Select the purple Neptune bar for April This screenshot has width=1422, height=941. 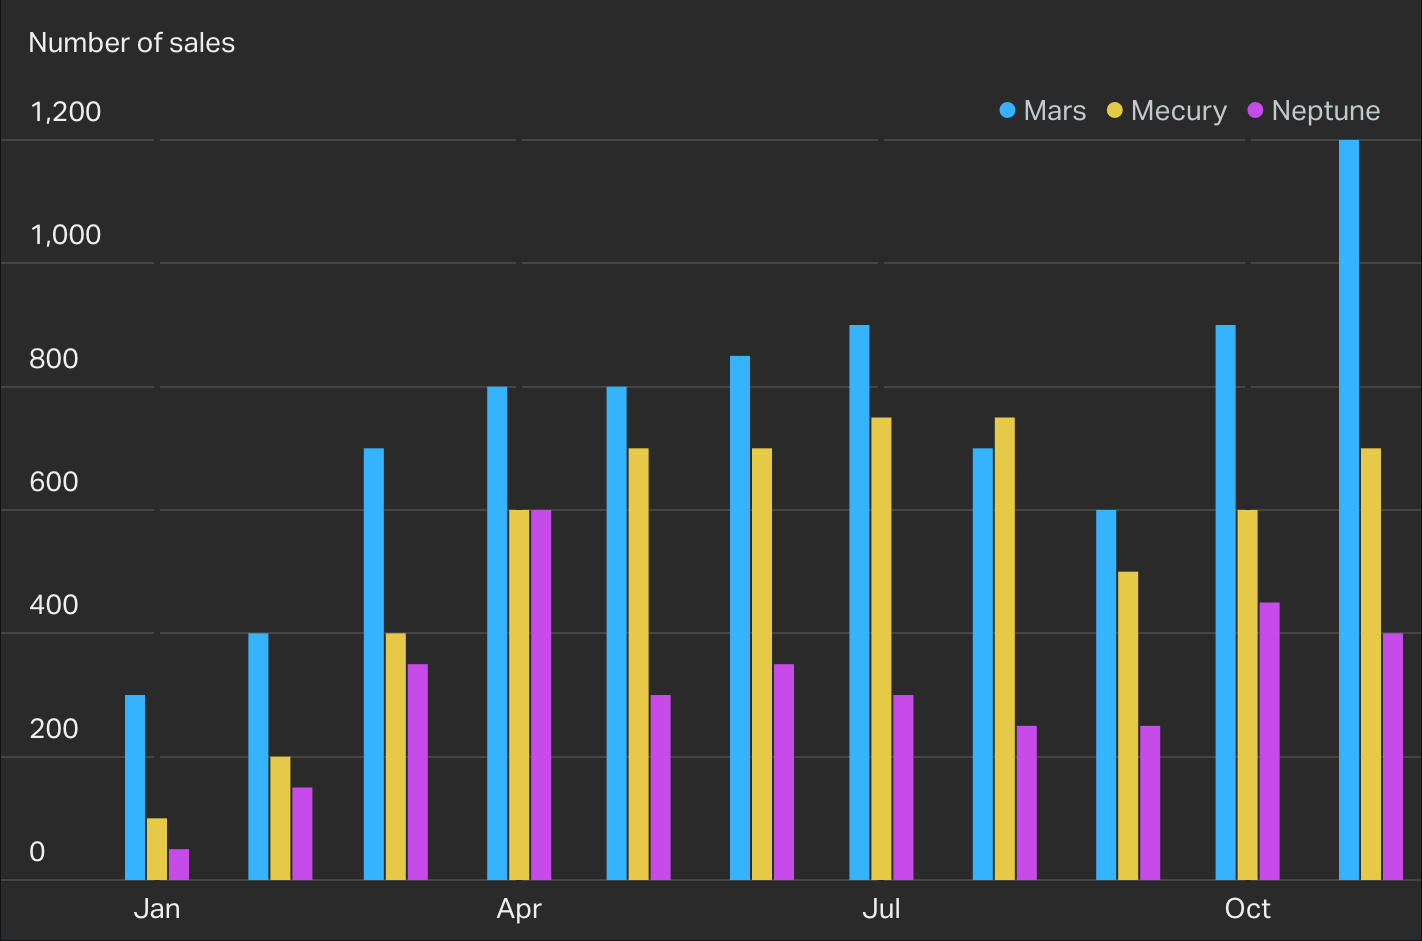coord(541,695)
